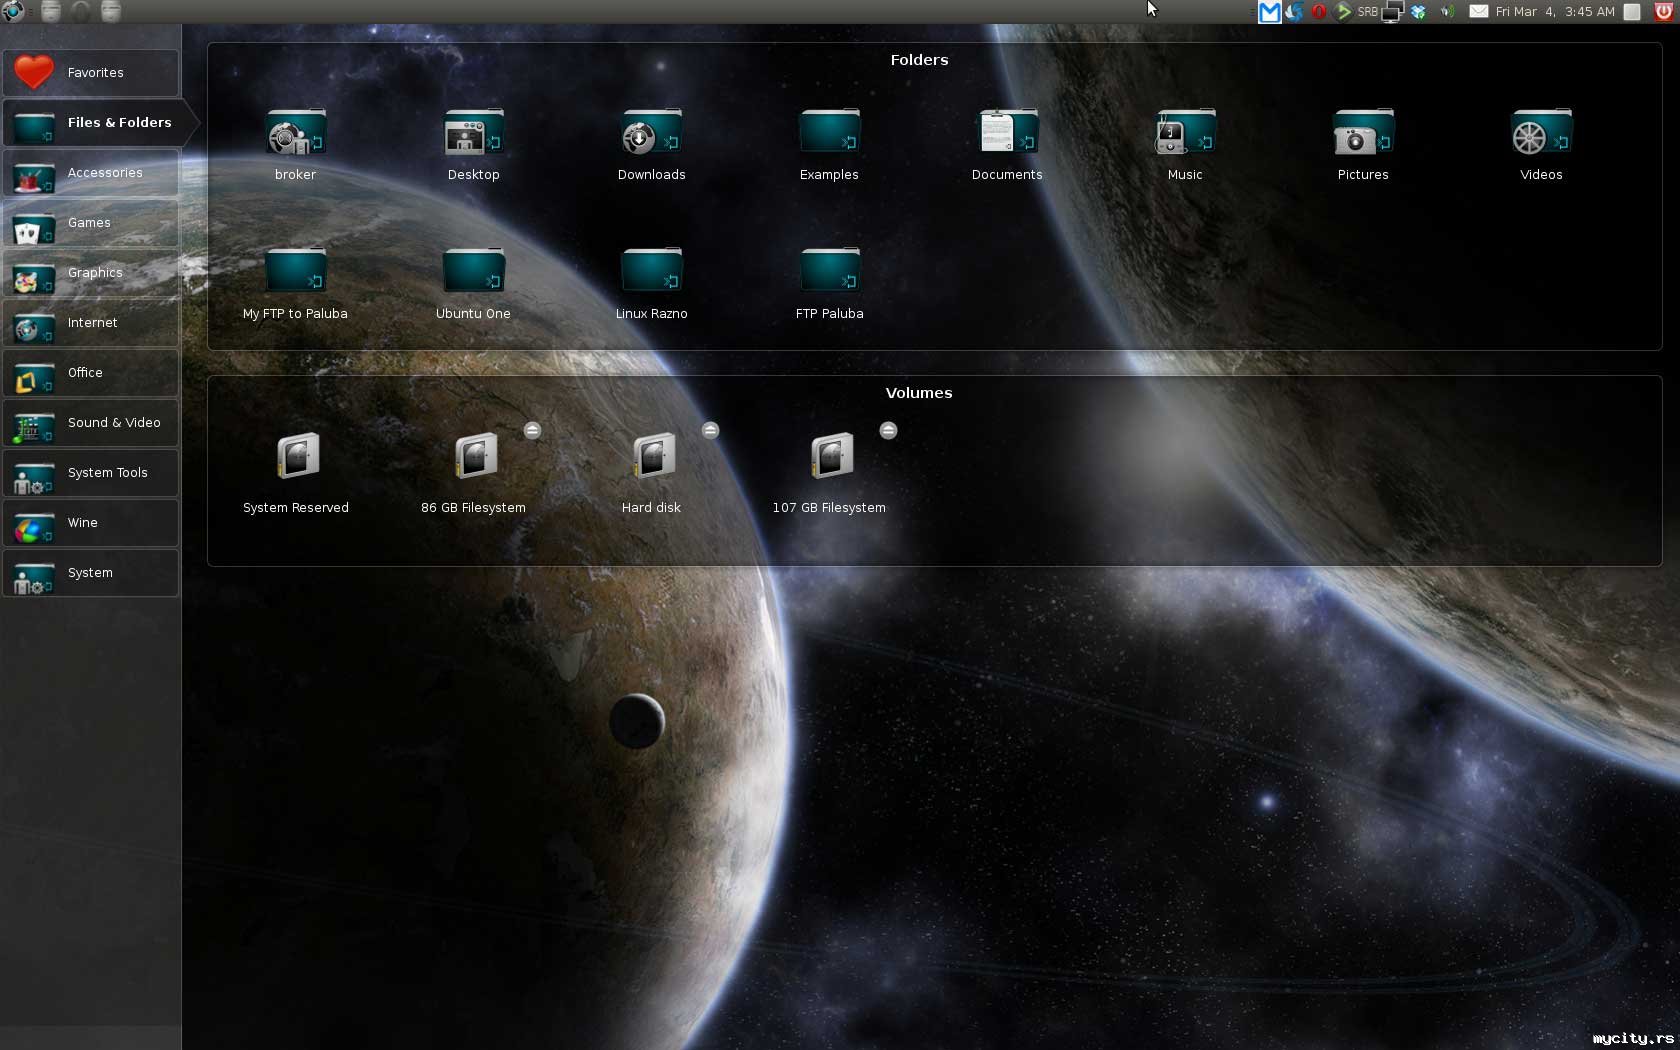
Task: Open the network connections tray icon
Action: [x=1393, y=12]
